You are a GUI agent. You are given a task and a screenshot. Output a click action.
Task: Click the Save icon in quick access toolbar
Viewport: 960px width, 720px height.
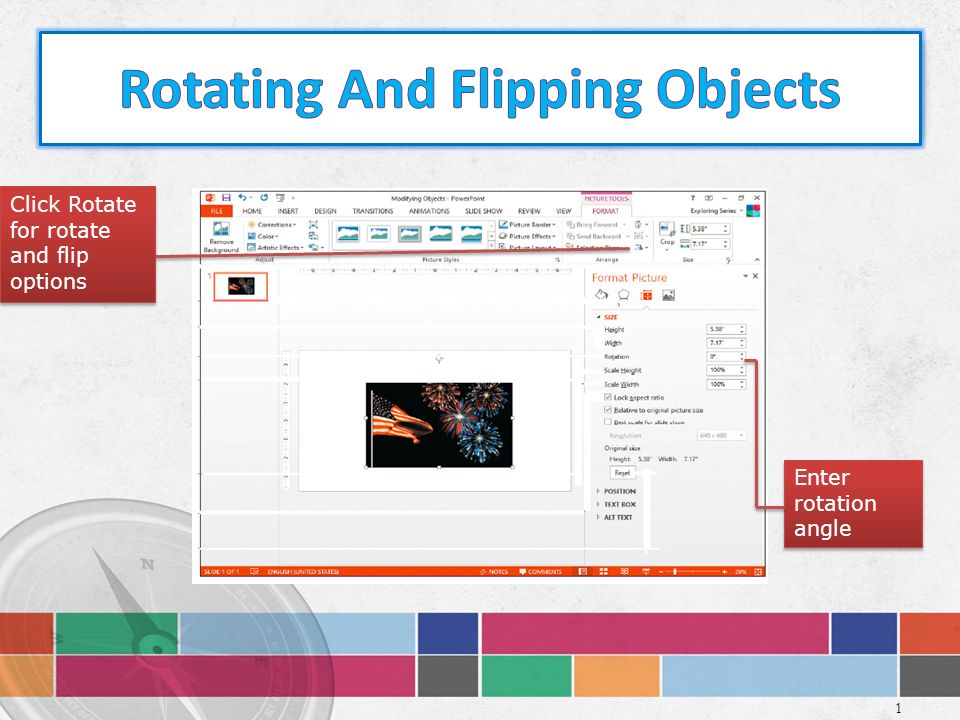(226, 198)
